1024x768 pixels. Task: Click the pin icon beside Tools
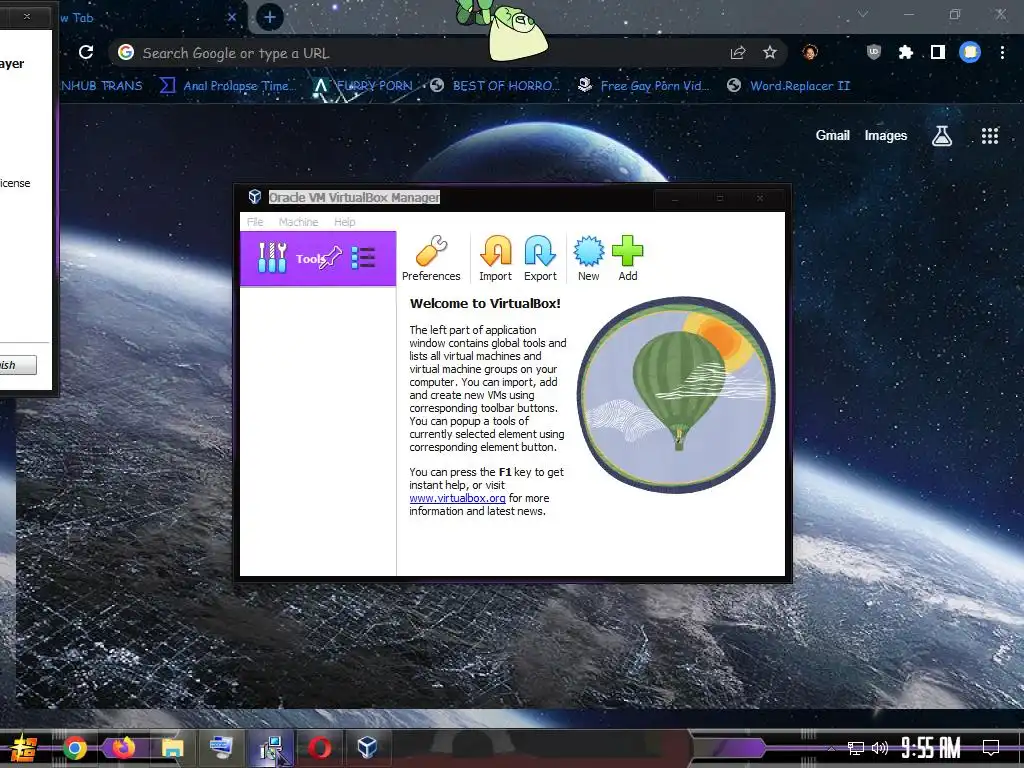click(x=331, y=257)
